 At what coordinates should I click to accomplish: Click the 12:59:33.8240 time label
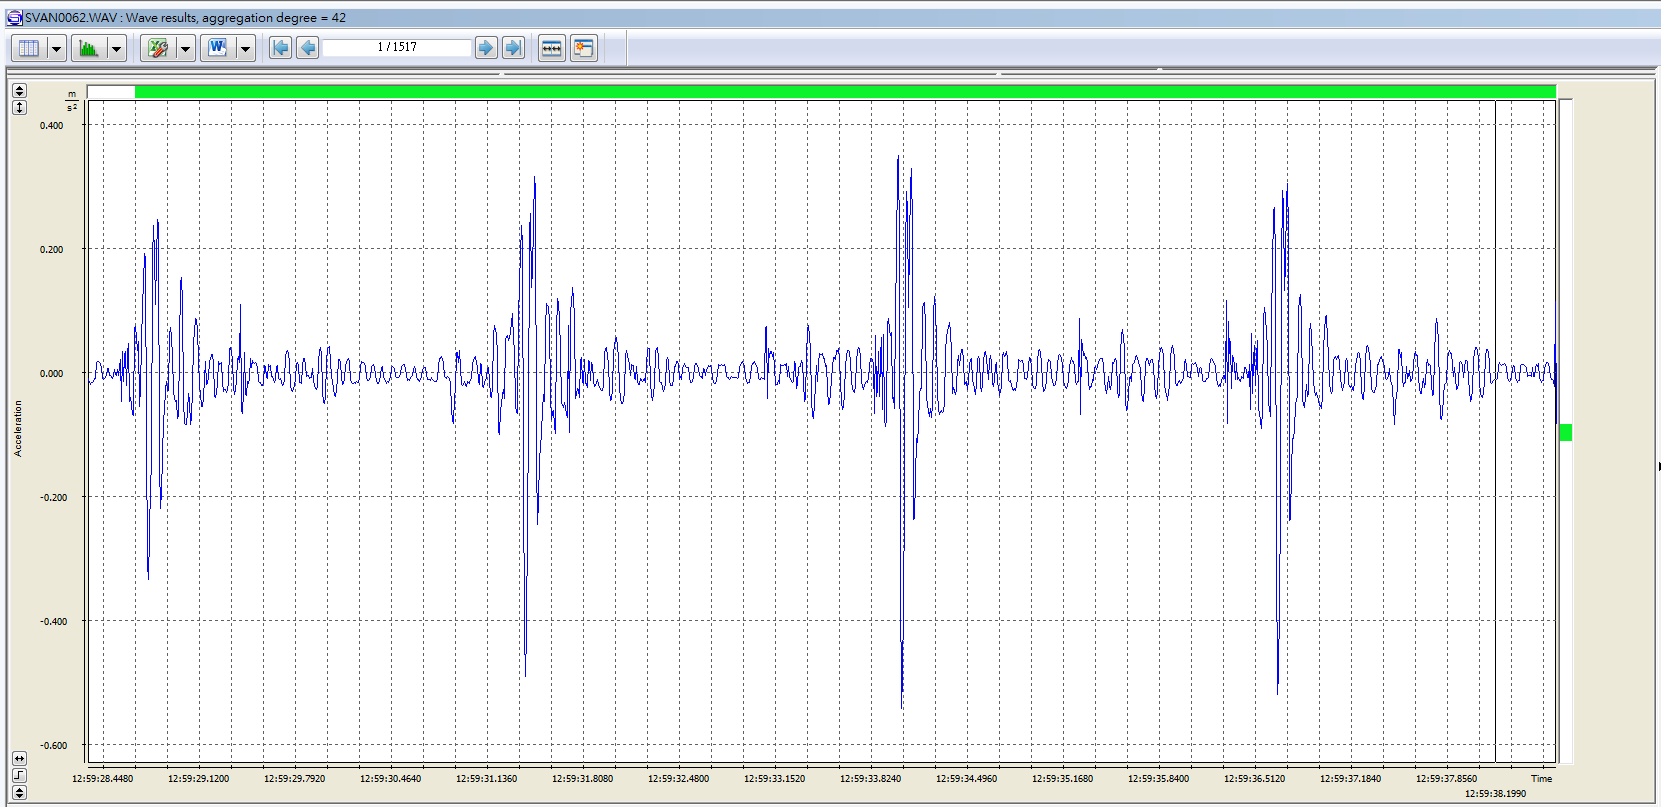coord(871,779)
